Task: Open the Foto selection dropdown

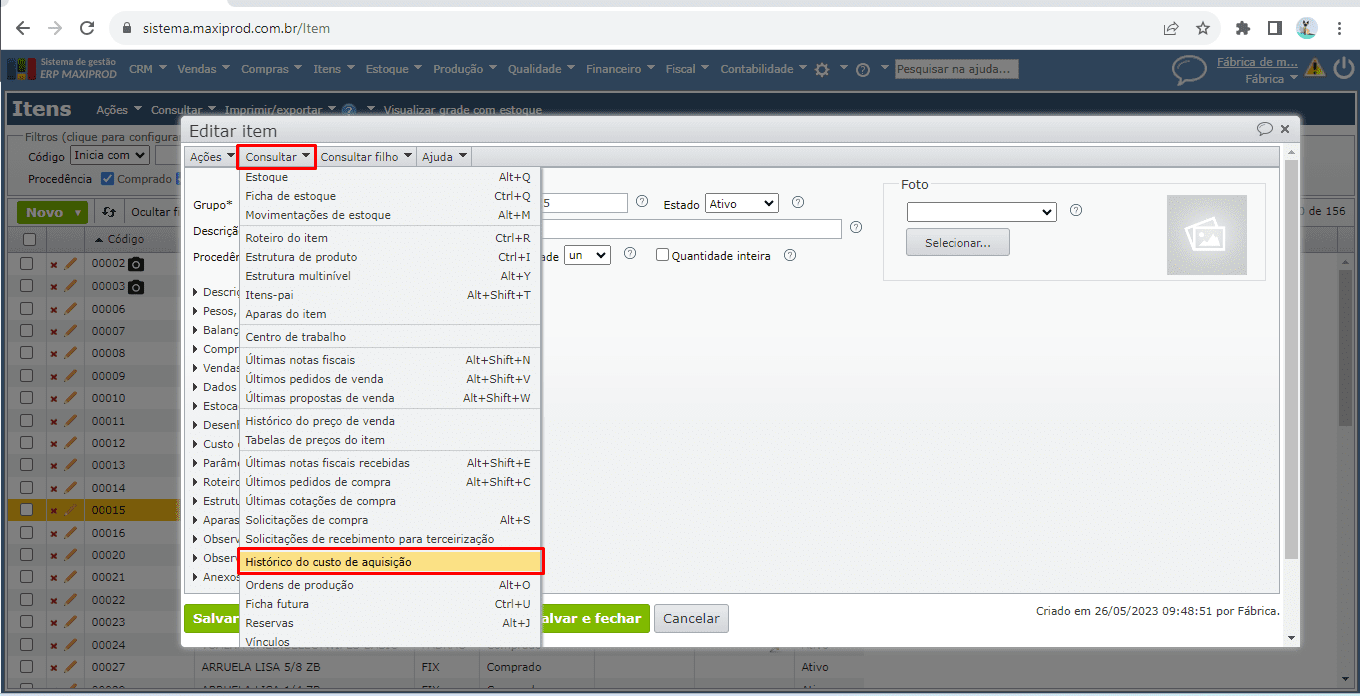Action: pos(981,211)
